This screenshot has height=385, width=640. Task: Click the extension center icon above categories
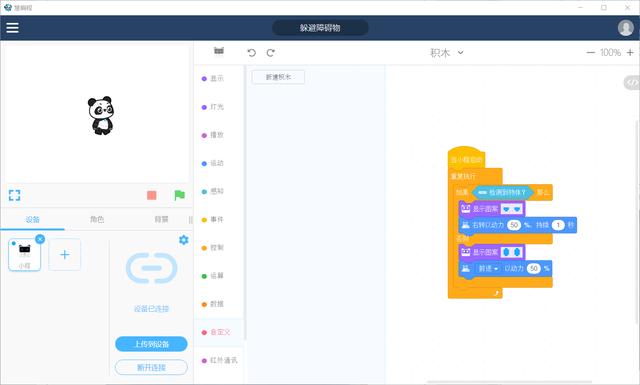tap(219, 51)
